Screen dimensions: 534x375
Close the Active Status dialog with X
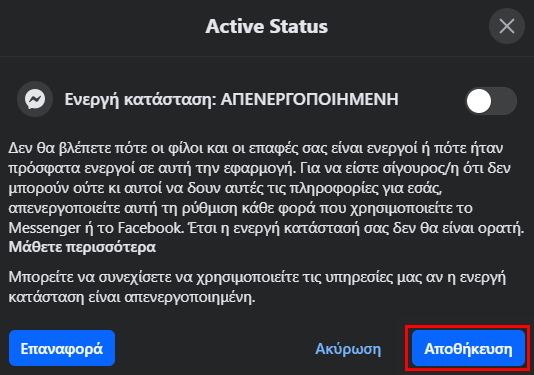tap(506, 26)
